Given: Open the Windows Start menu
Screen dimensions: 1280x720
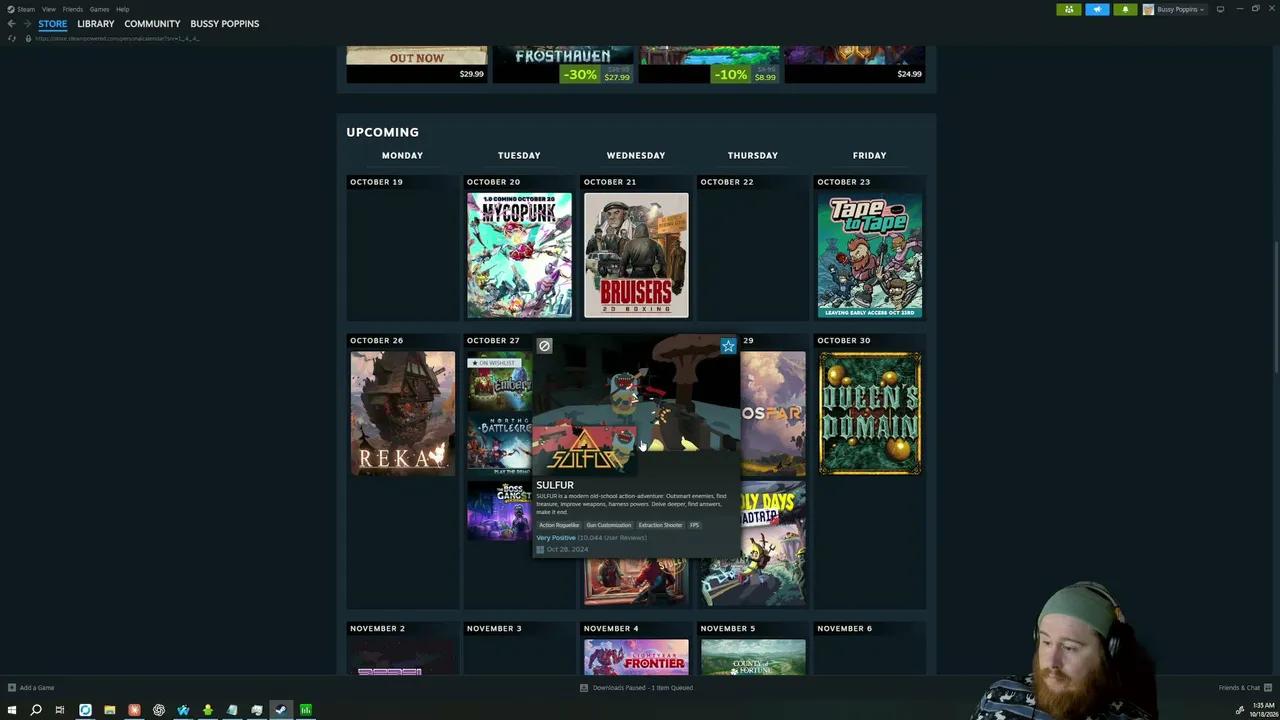Looking at the screenshot, I should tap(12, 710).
